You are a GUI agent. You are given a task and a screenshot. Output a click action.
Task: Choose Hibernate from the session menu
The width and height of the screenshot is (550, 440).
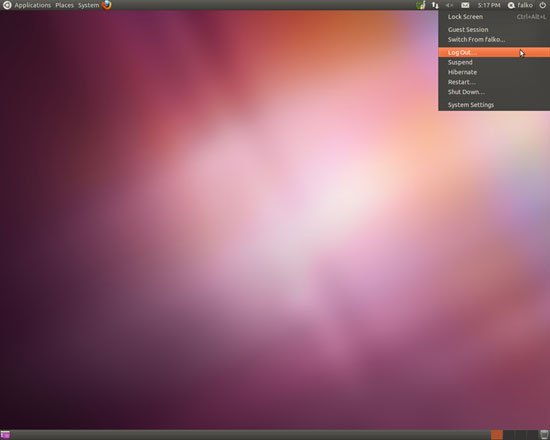494,72
